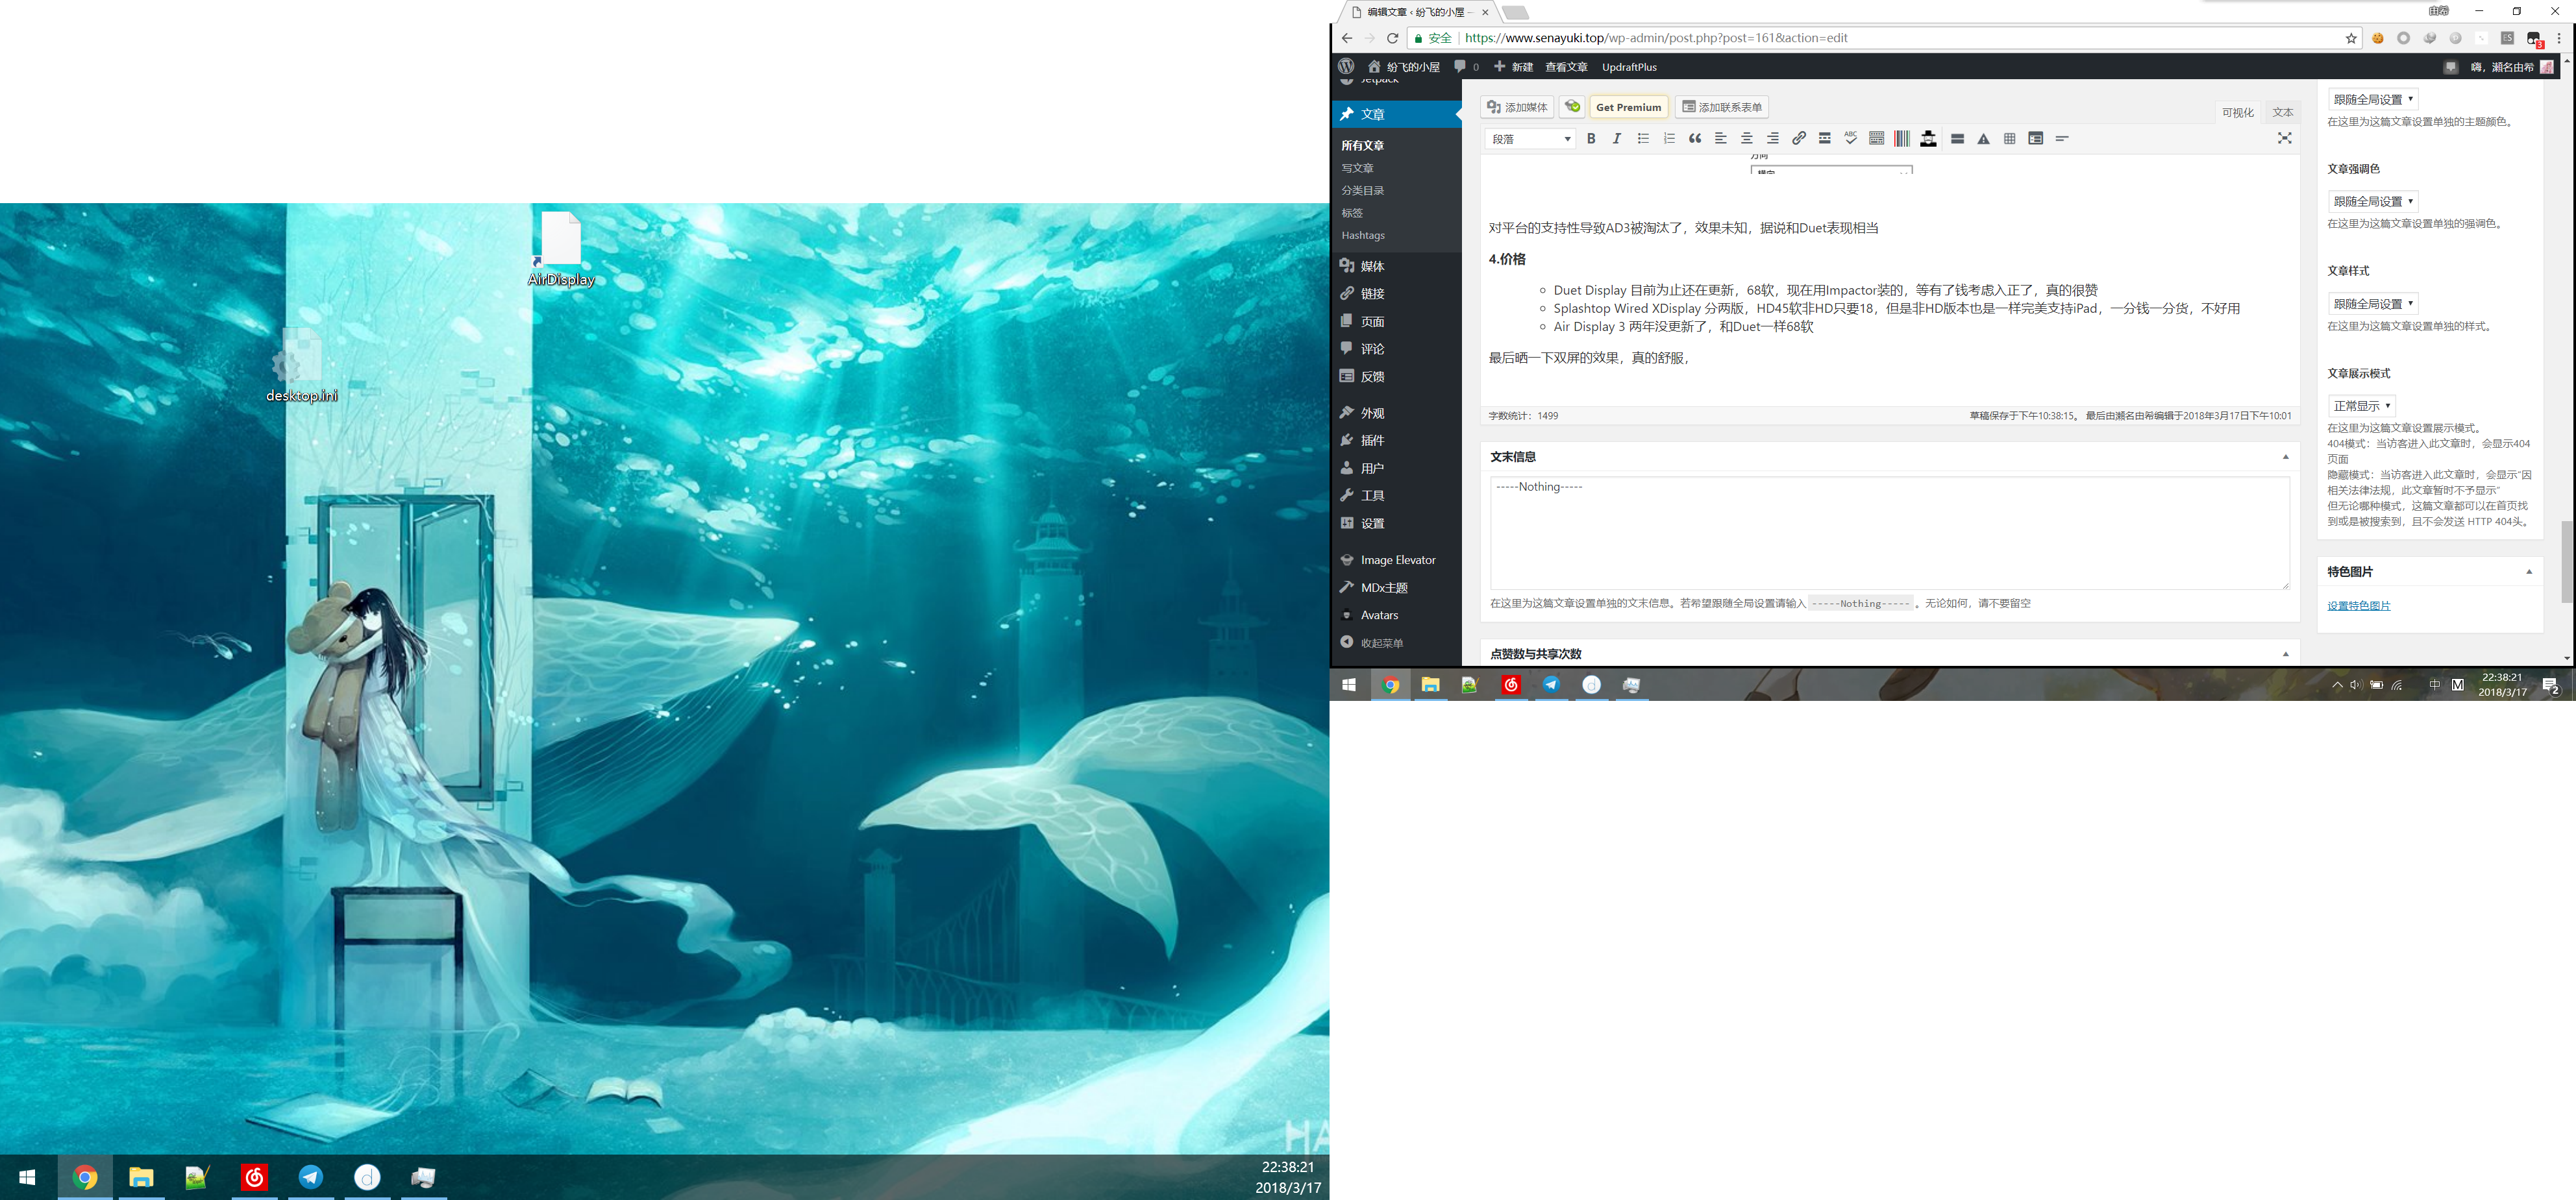The image size is (2576, 1200).
Task: Click the 添加联系表单 button
Action: coord(1722,107)
